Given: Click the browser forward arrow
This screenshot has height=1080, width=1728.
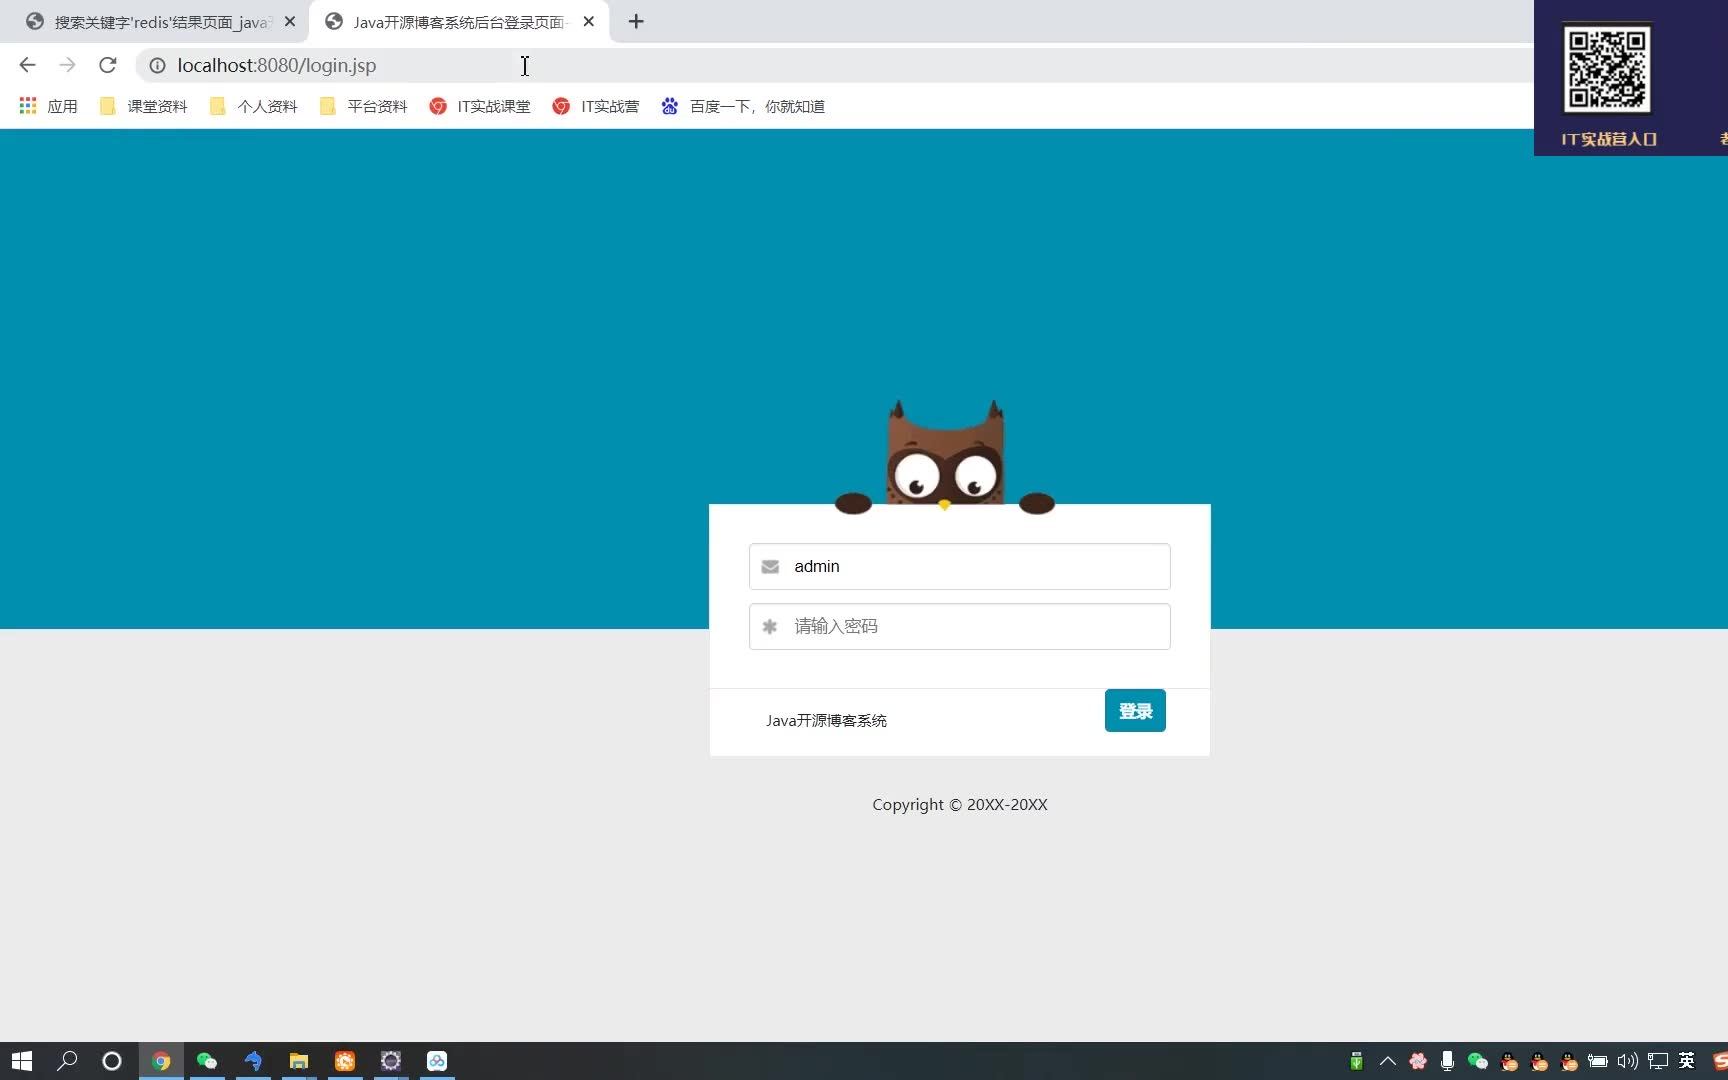Looking at the screenshot, I should 67,65.
